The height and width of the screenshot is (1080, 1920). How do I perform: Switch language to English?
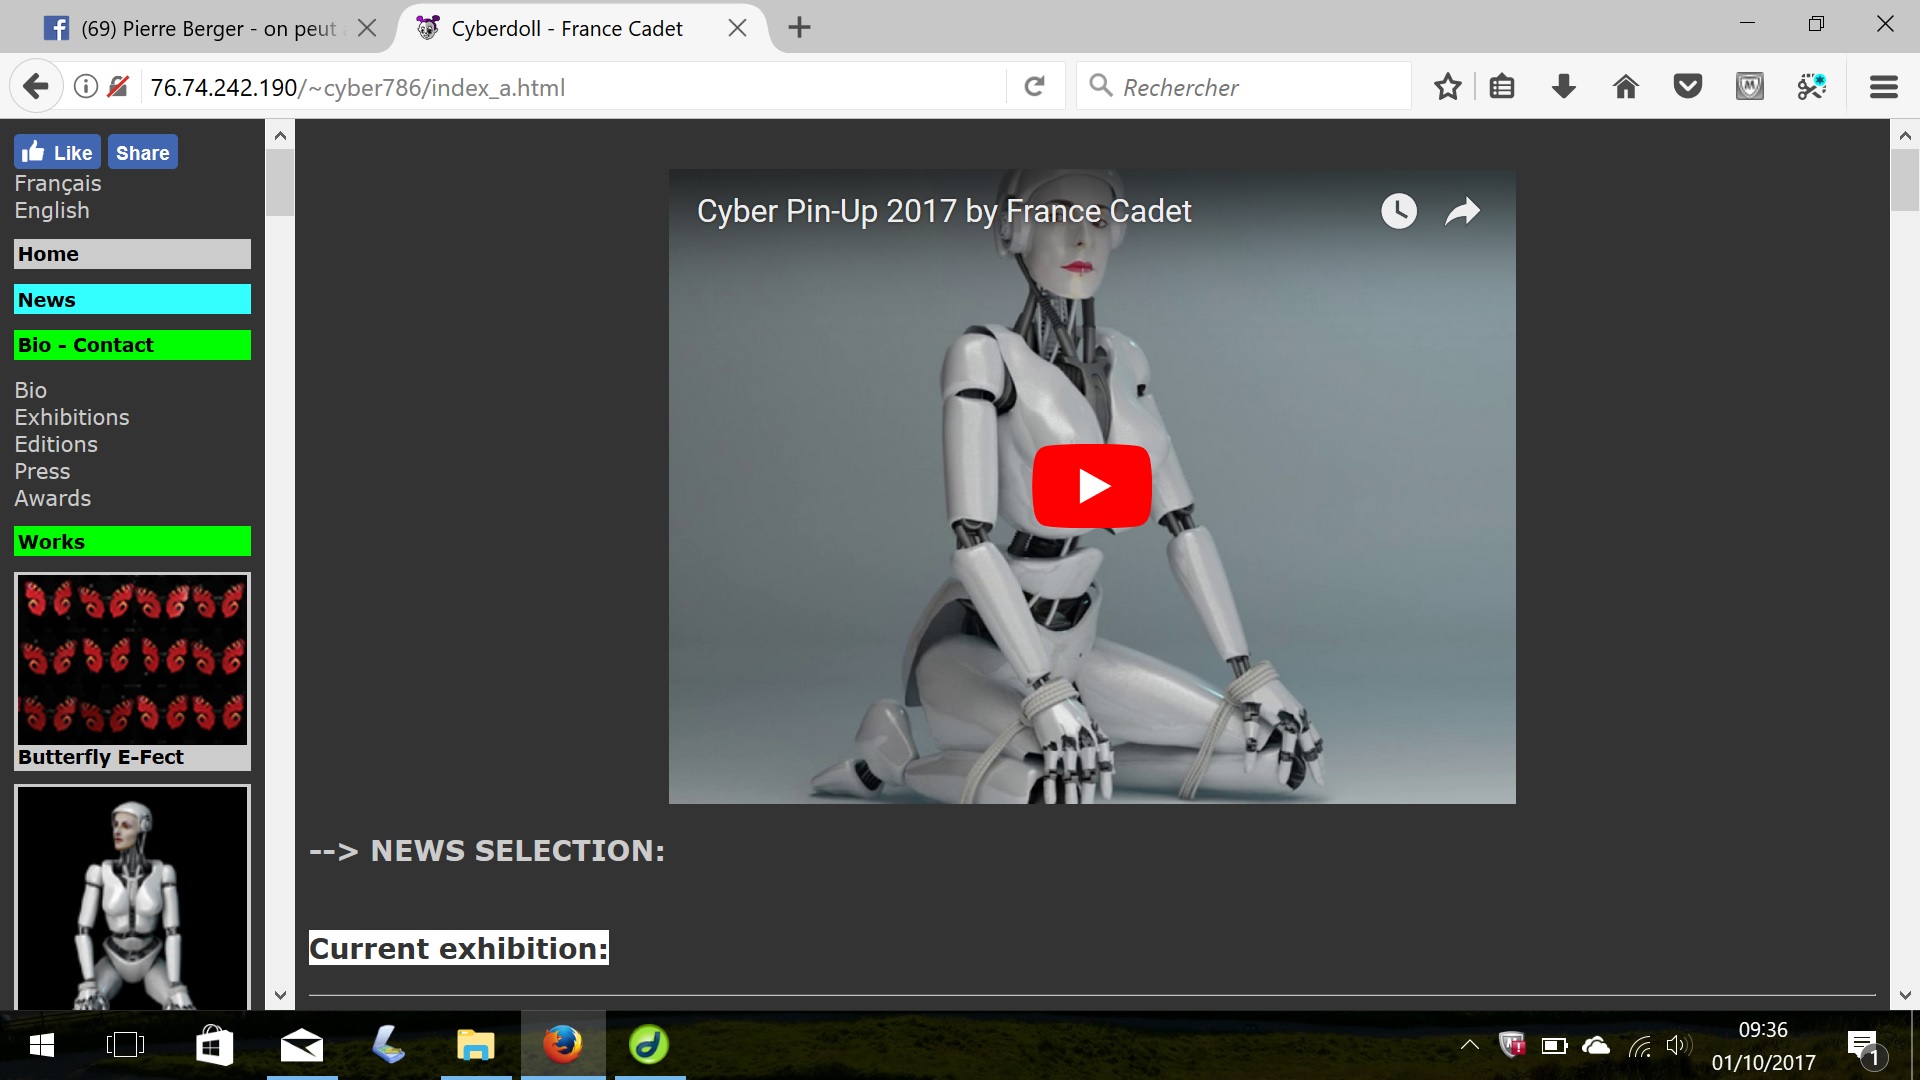pyautogui.click(x=52, y=211)
